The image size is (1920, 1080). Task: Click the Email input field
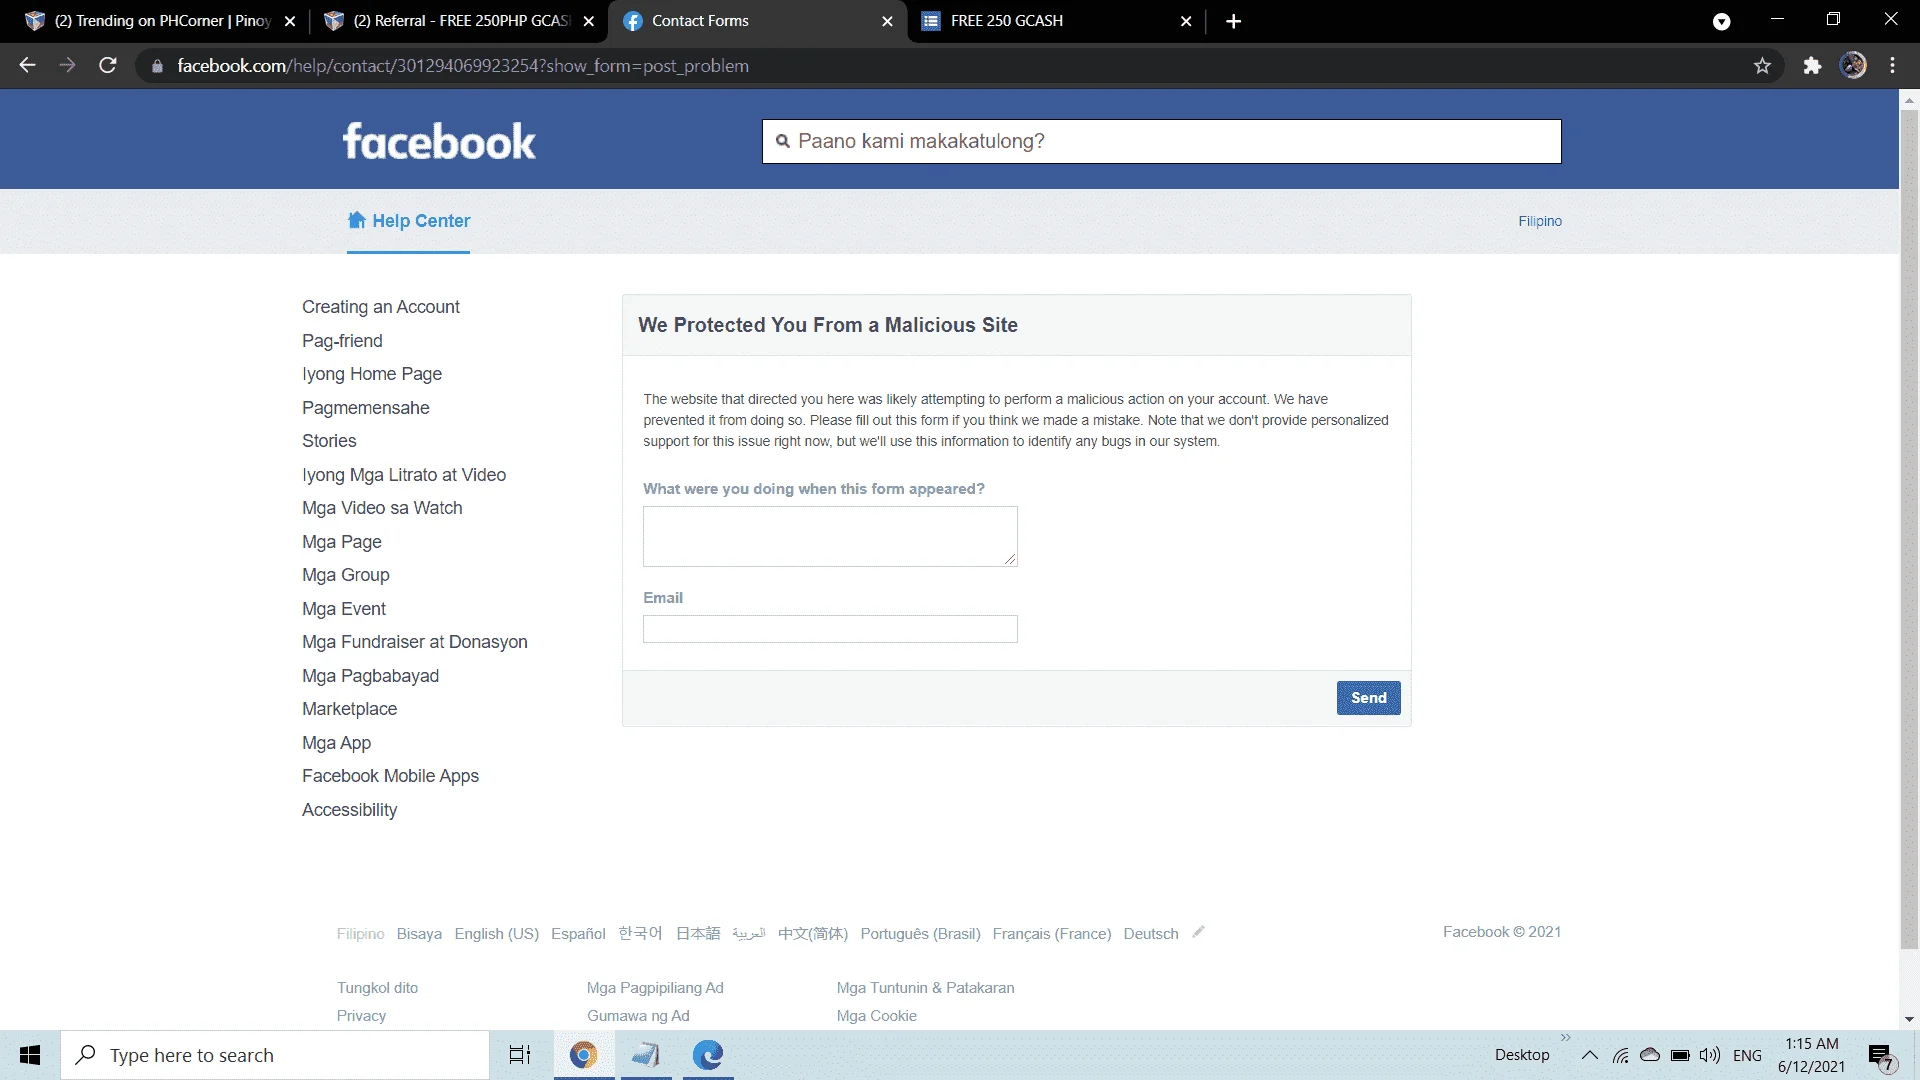coord(830,629)
